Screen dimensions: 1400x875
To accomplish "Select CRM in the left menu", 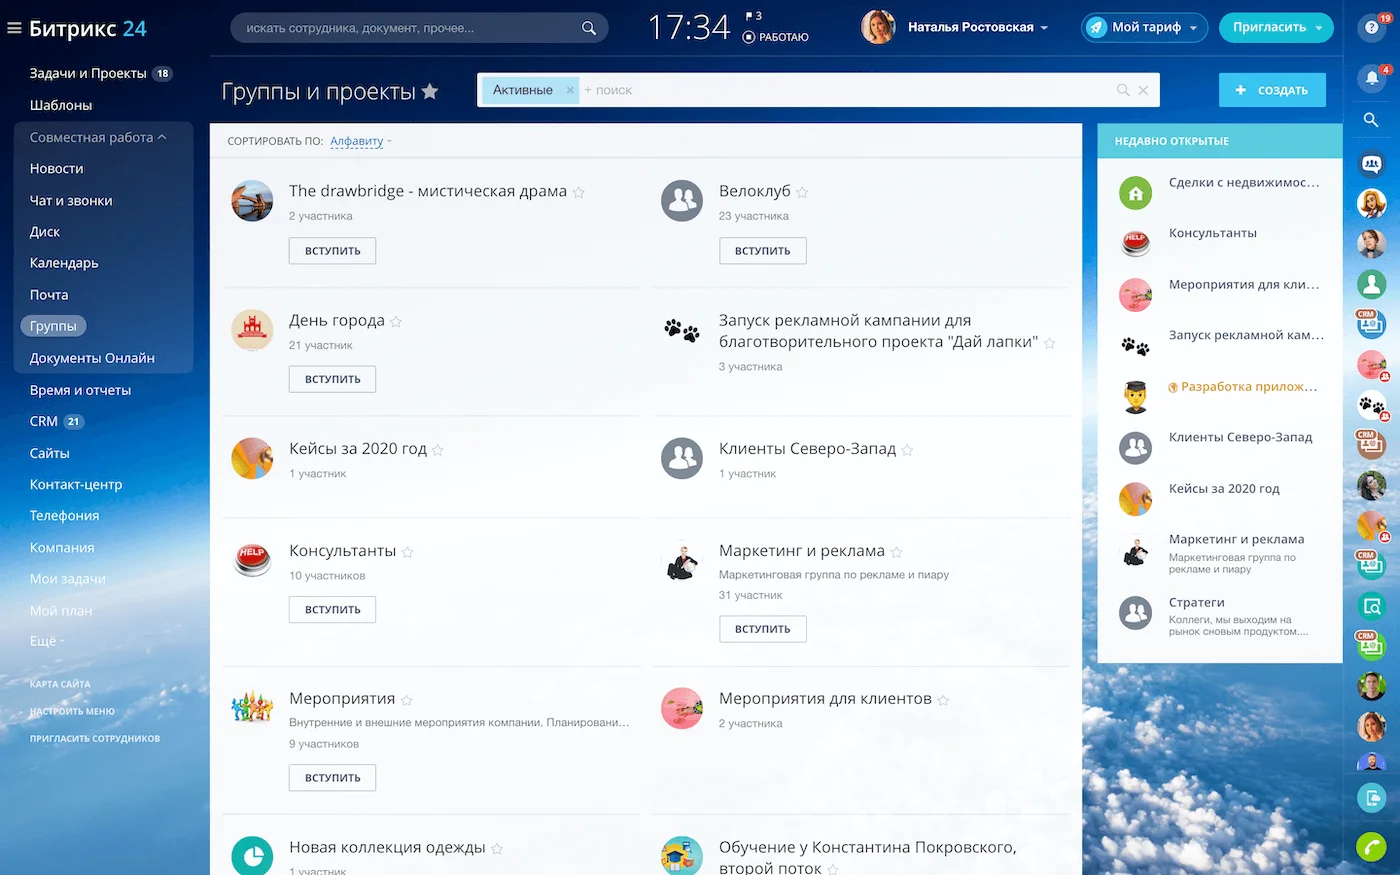I will pos(44,422).
